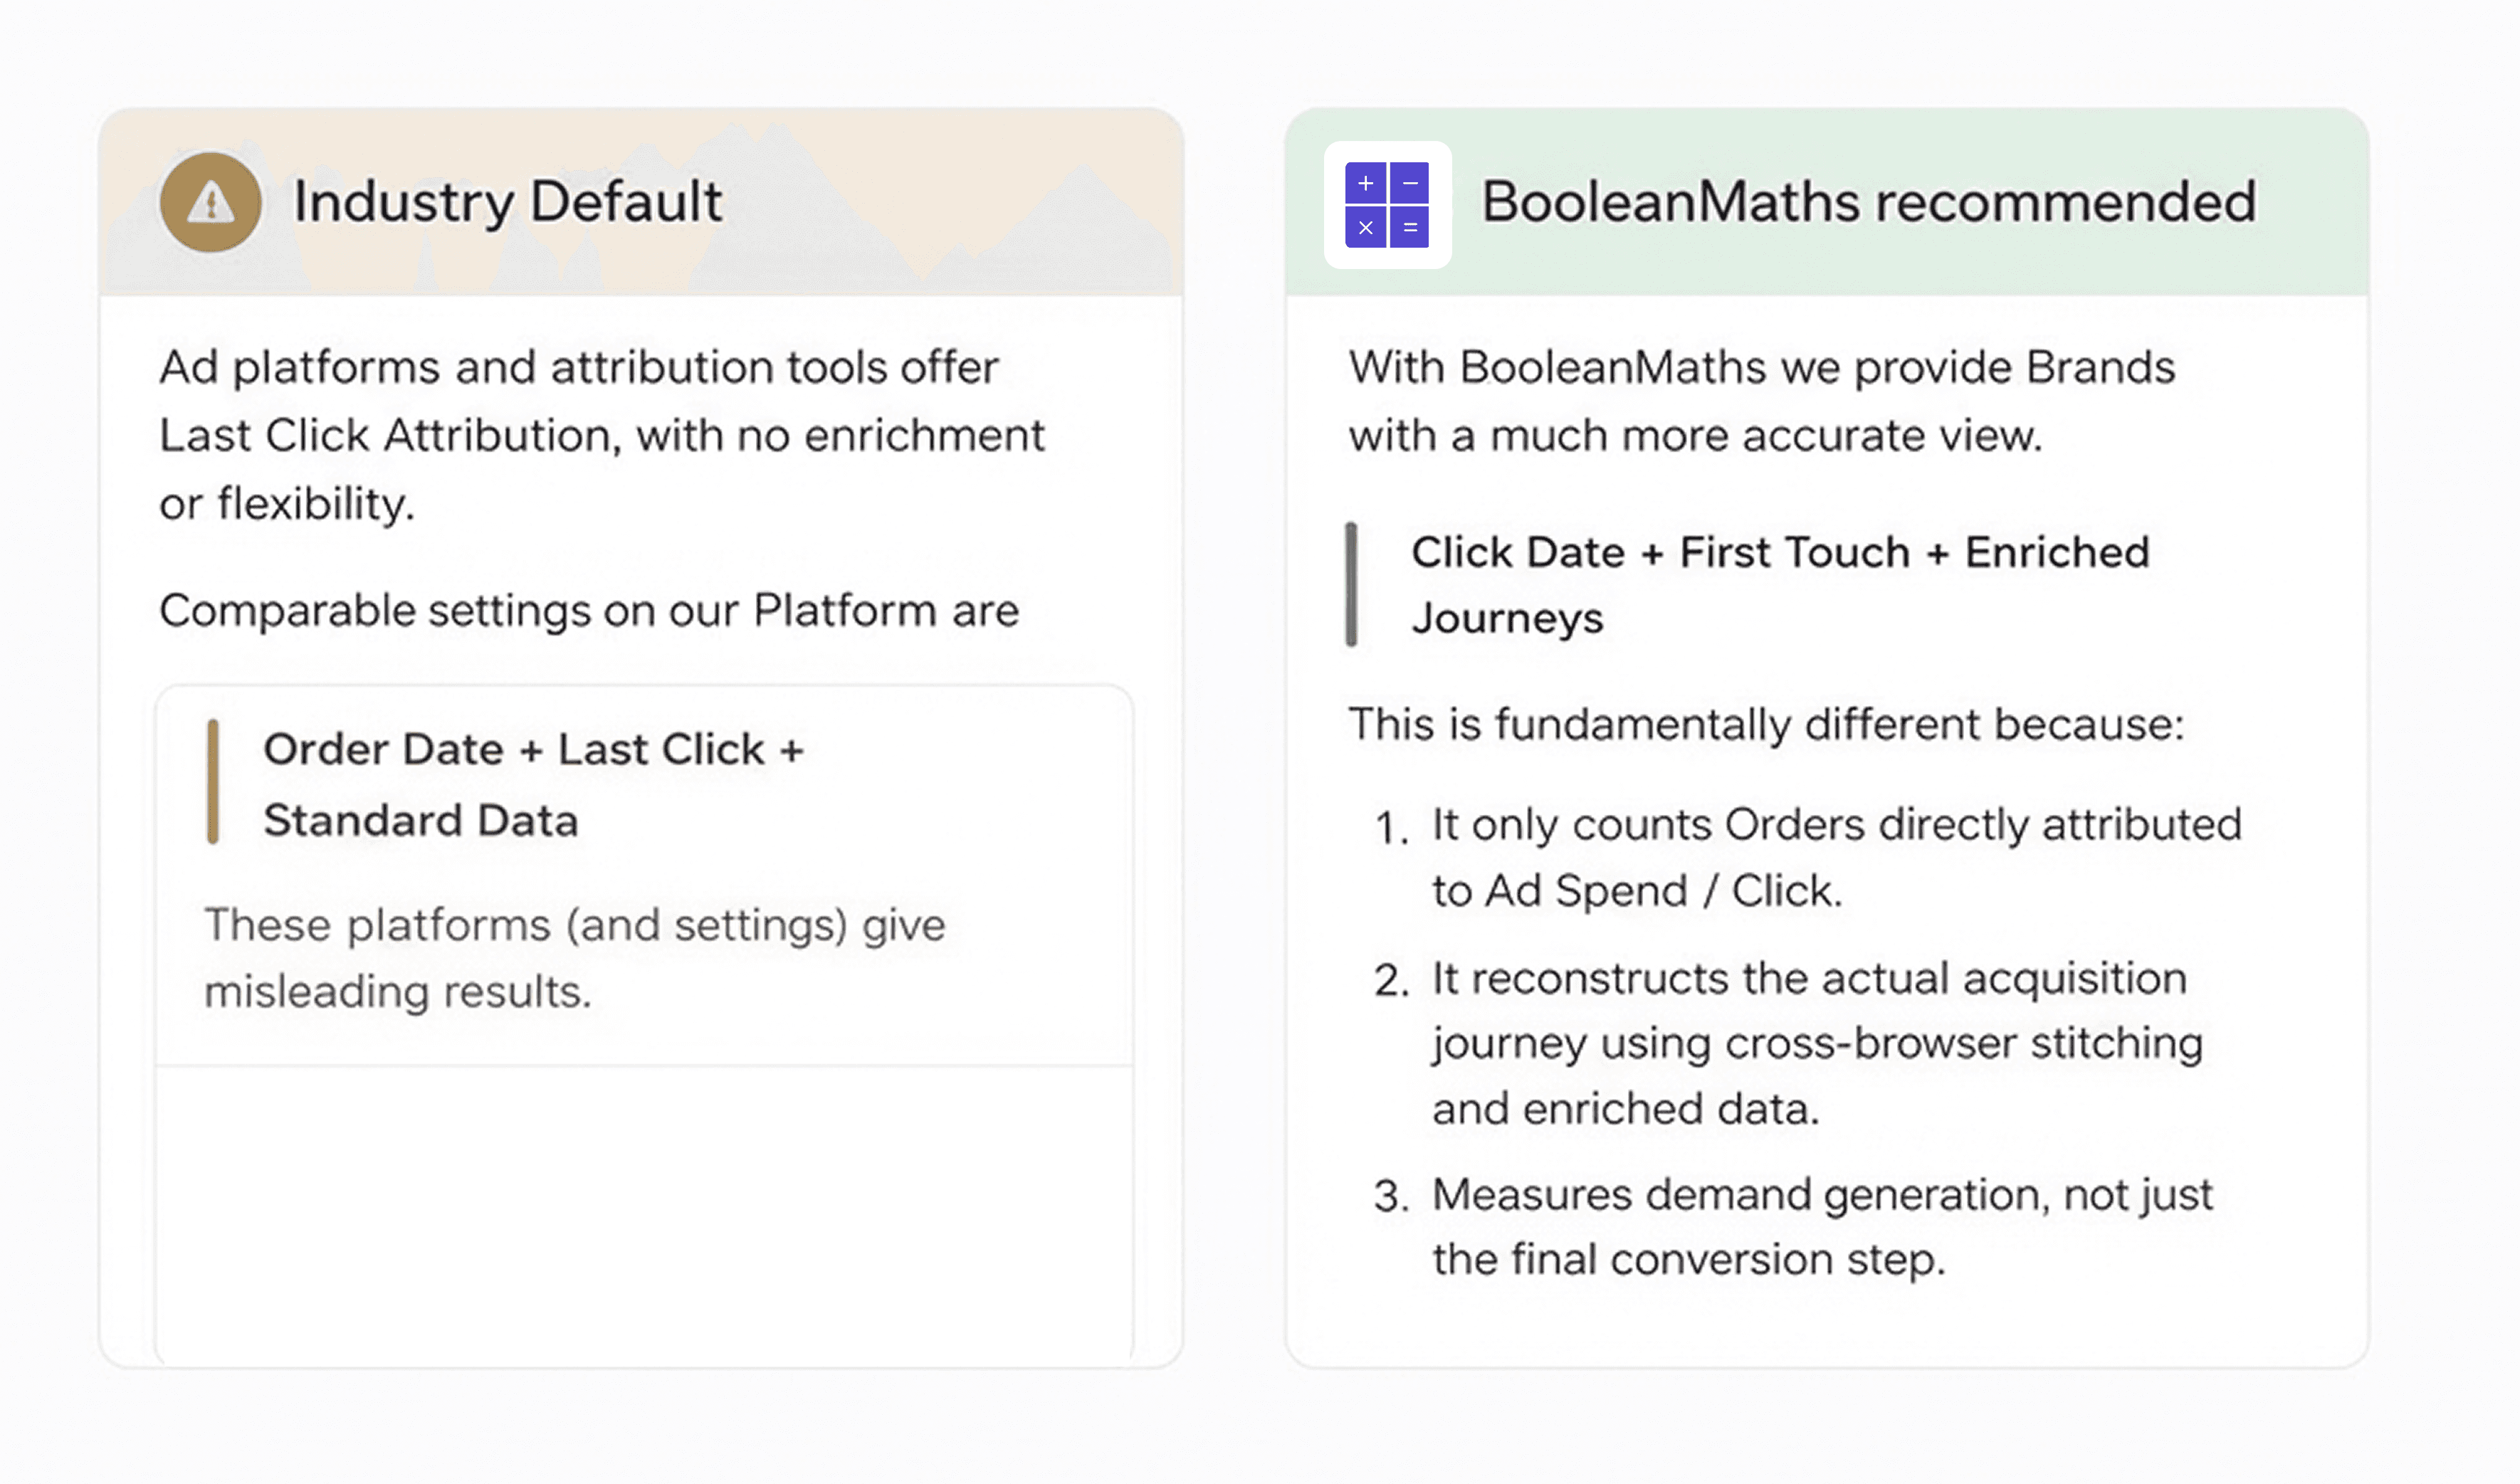The width and height of the screenshot is (2520, 1484).
Task: Click the gold quote bar beside Order Date
Action: [x=213, y=782]
